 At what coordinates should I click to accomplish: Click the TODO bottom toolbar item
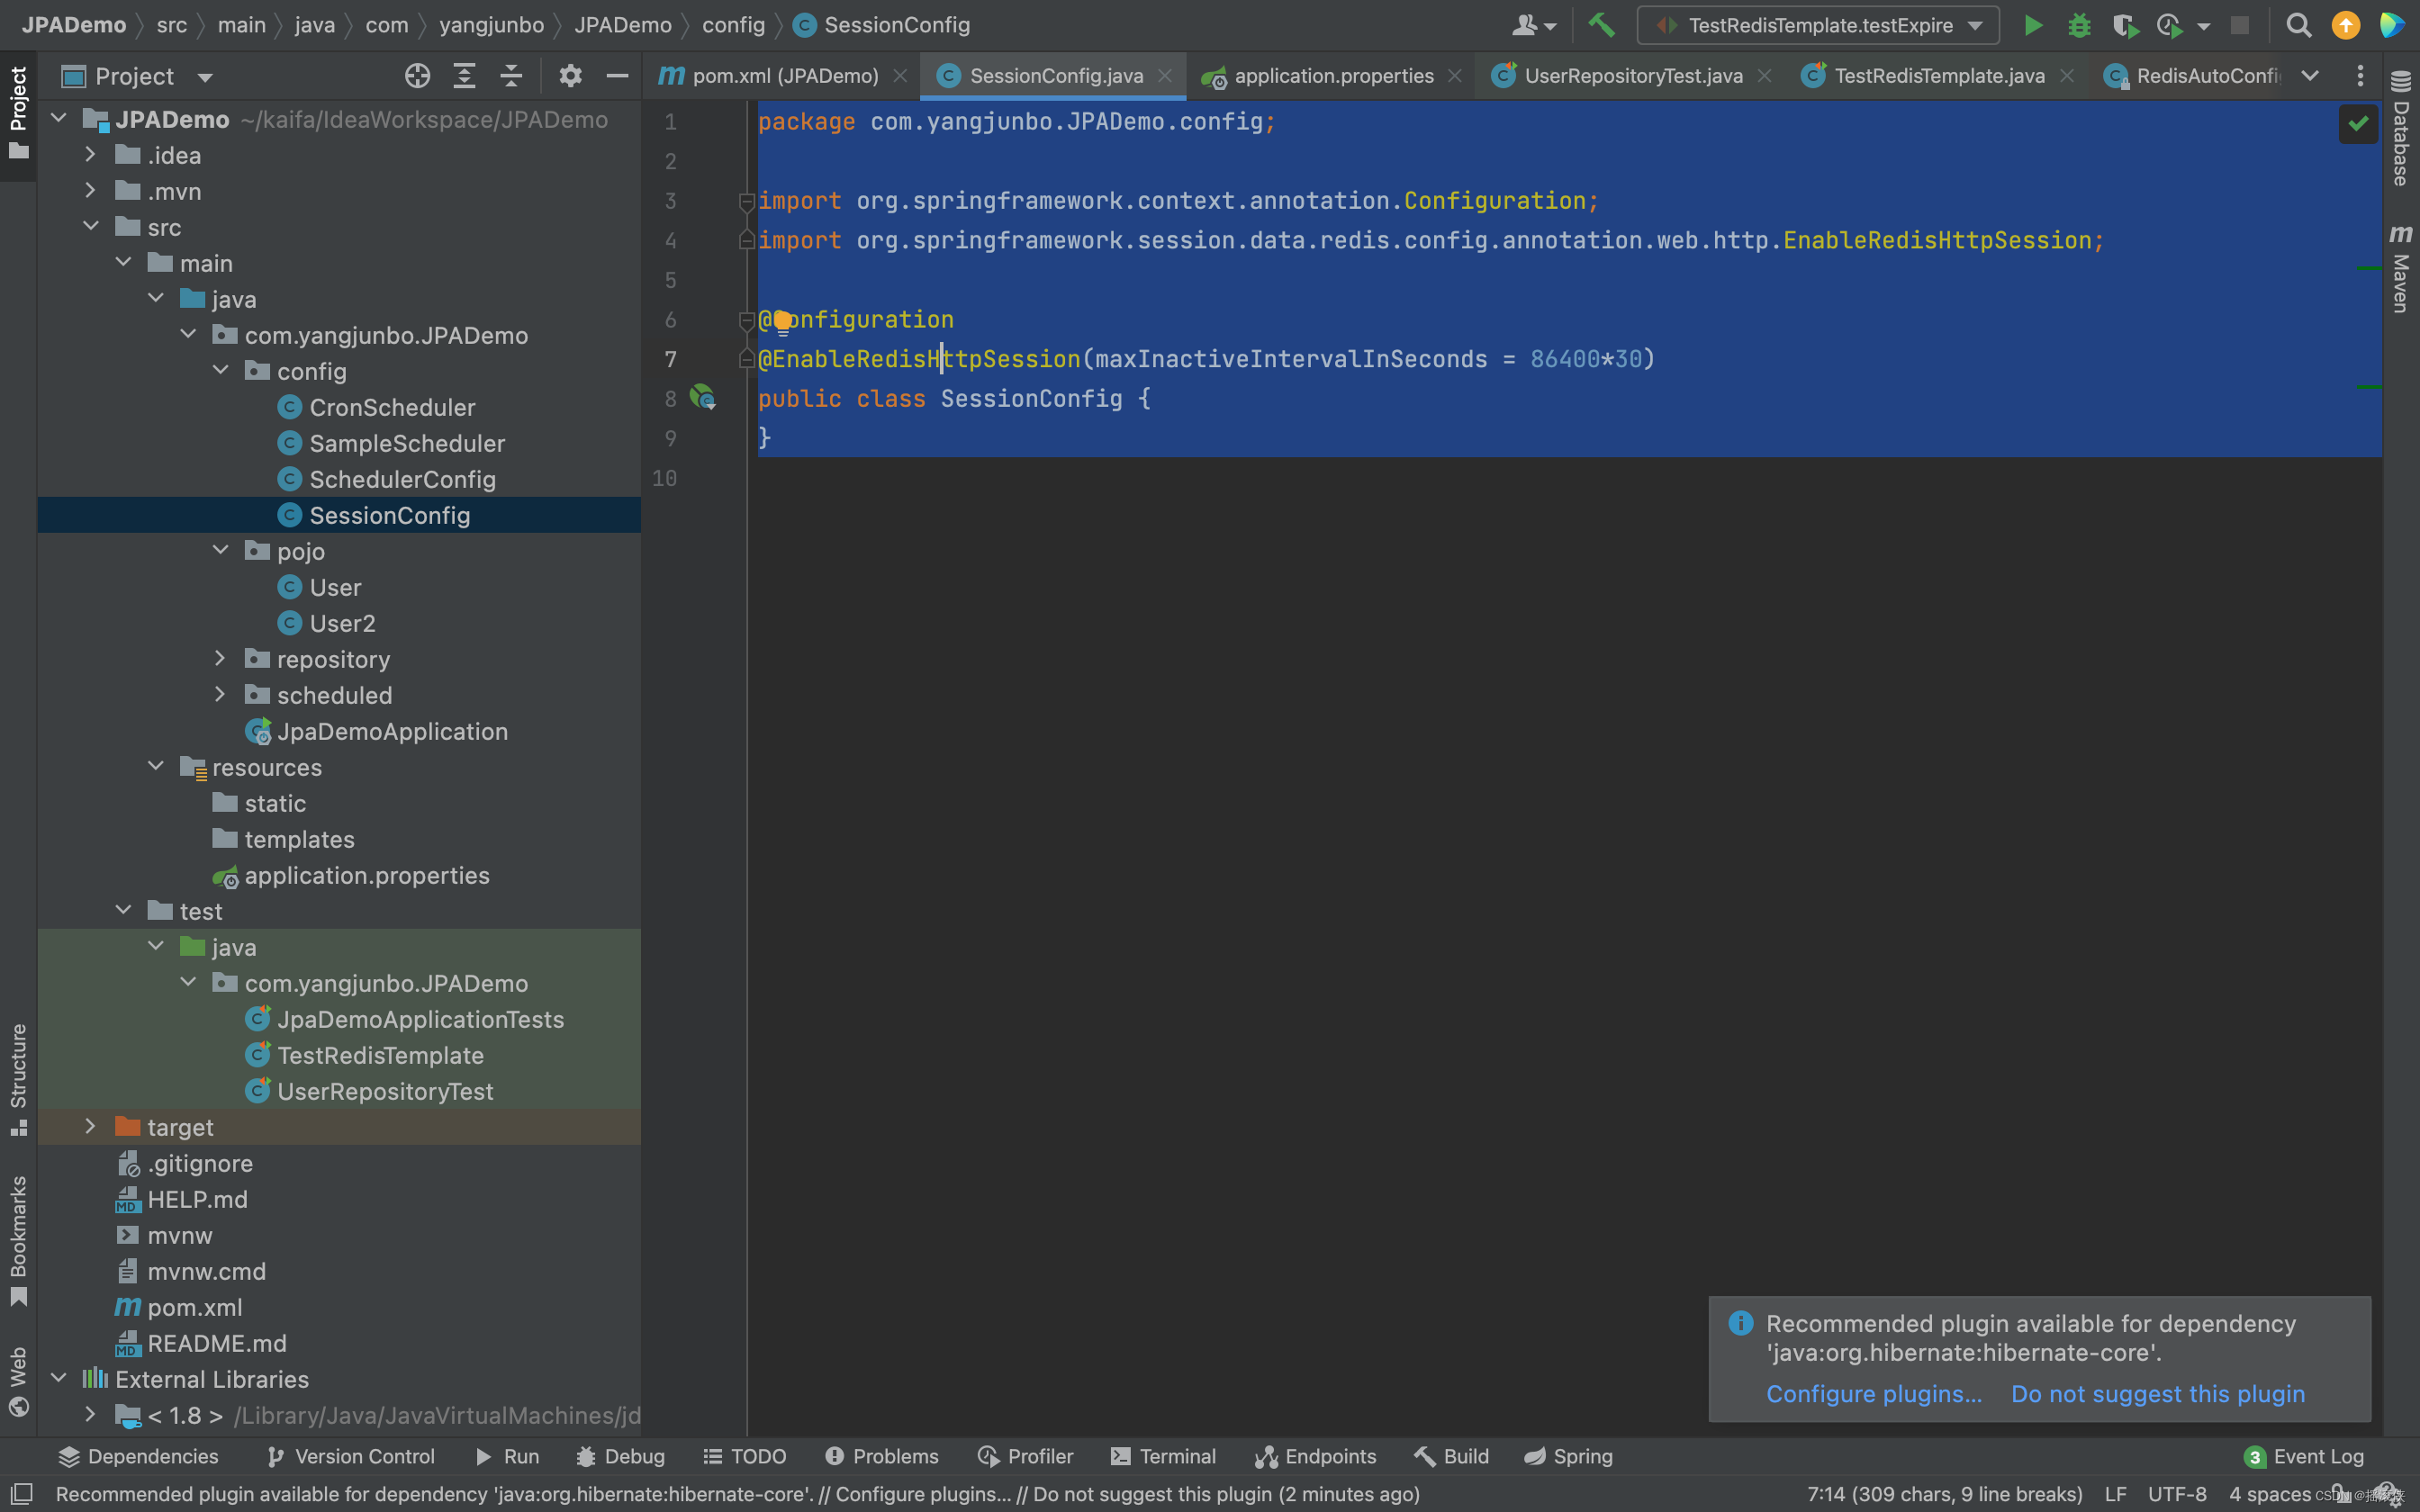click(x=756, y=1456)
